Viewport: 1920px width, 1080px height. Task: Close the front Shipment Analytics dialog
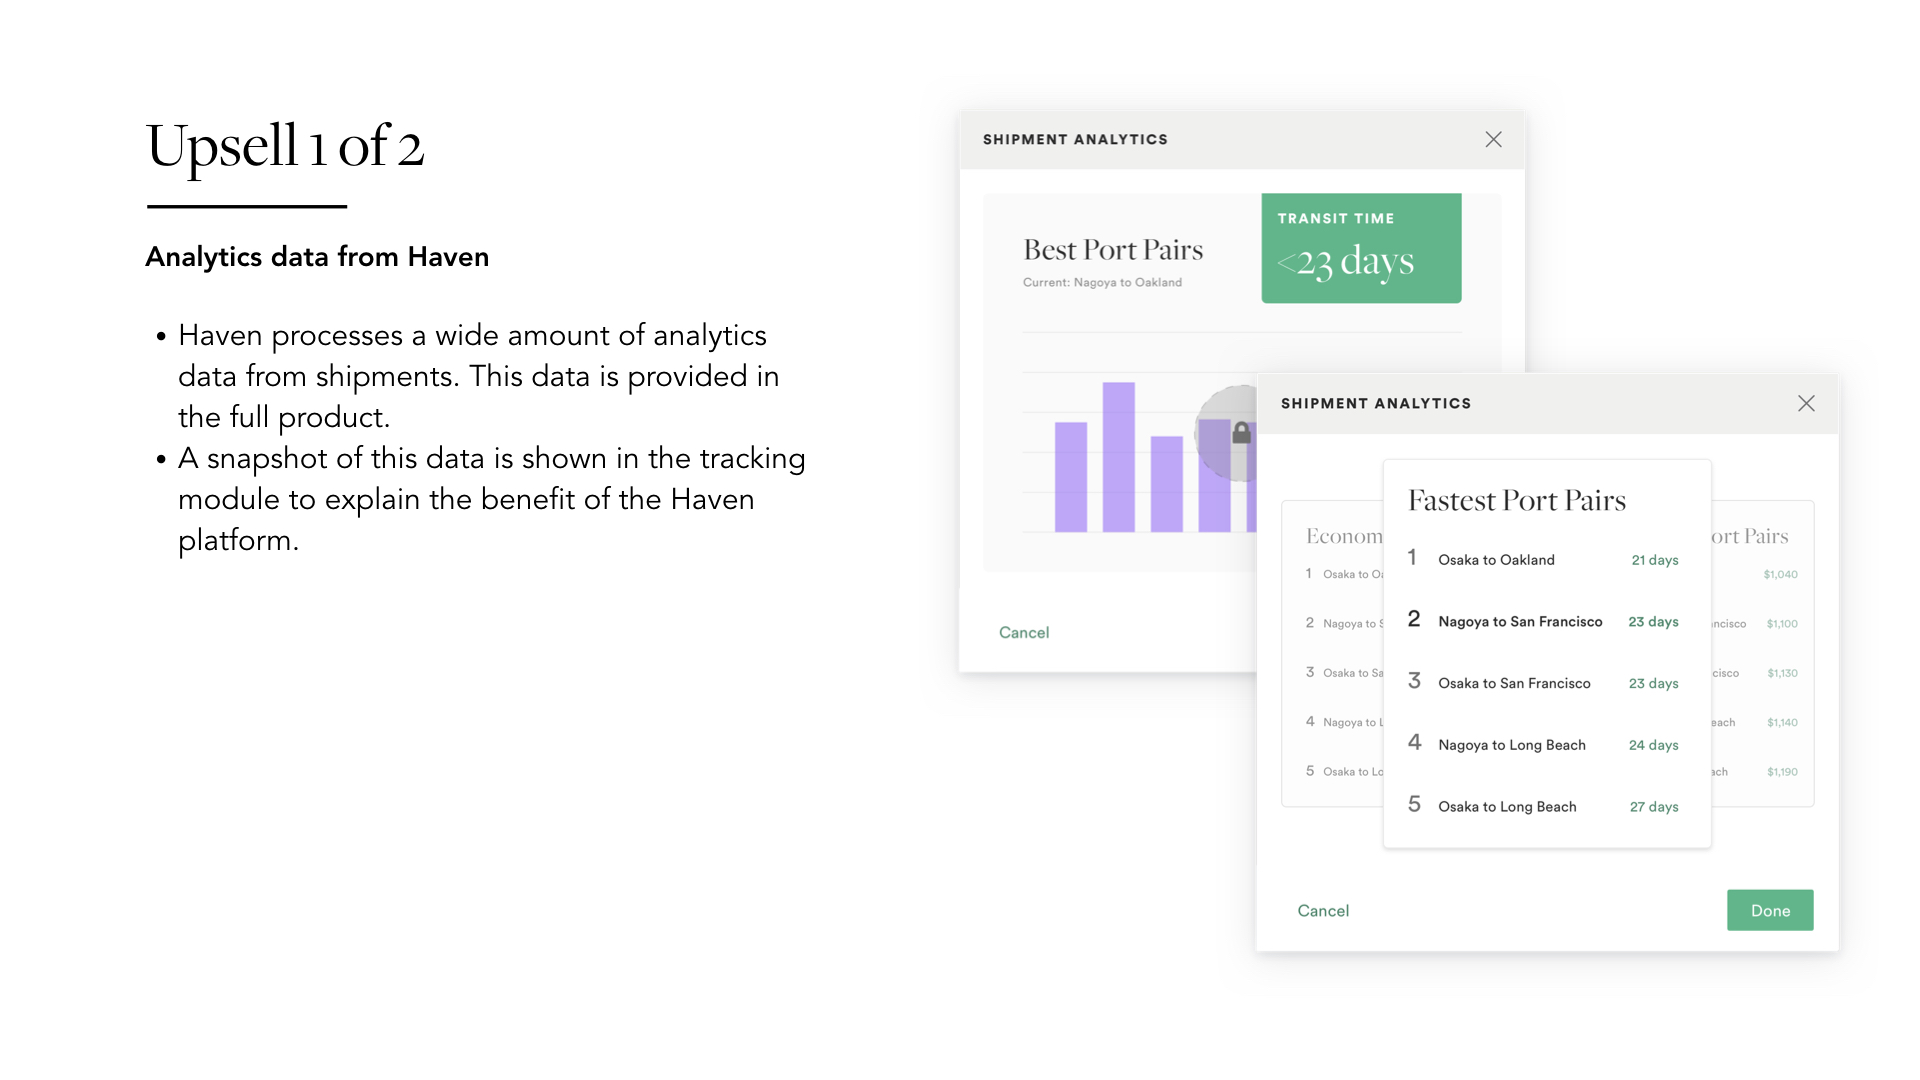click(x=1805, y=403)
